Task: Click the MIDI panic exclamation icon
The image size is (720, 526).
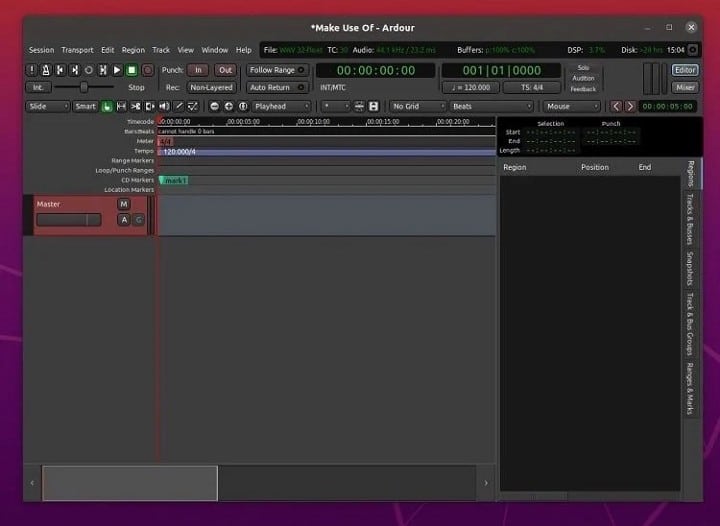Action: [x=32, y=70]
